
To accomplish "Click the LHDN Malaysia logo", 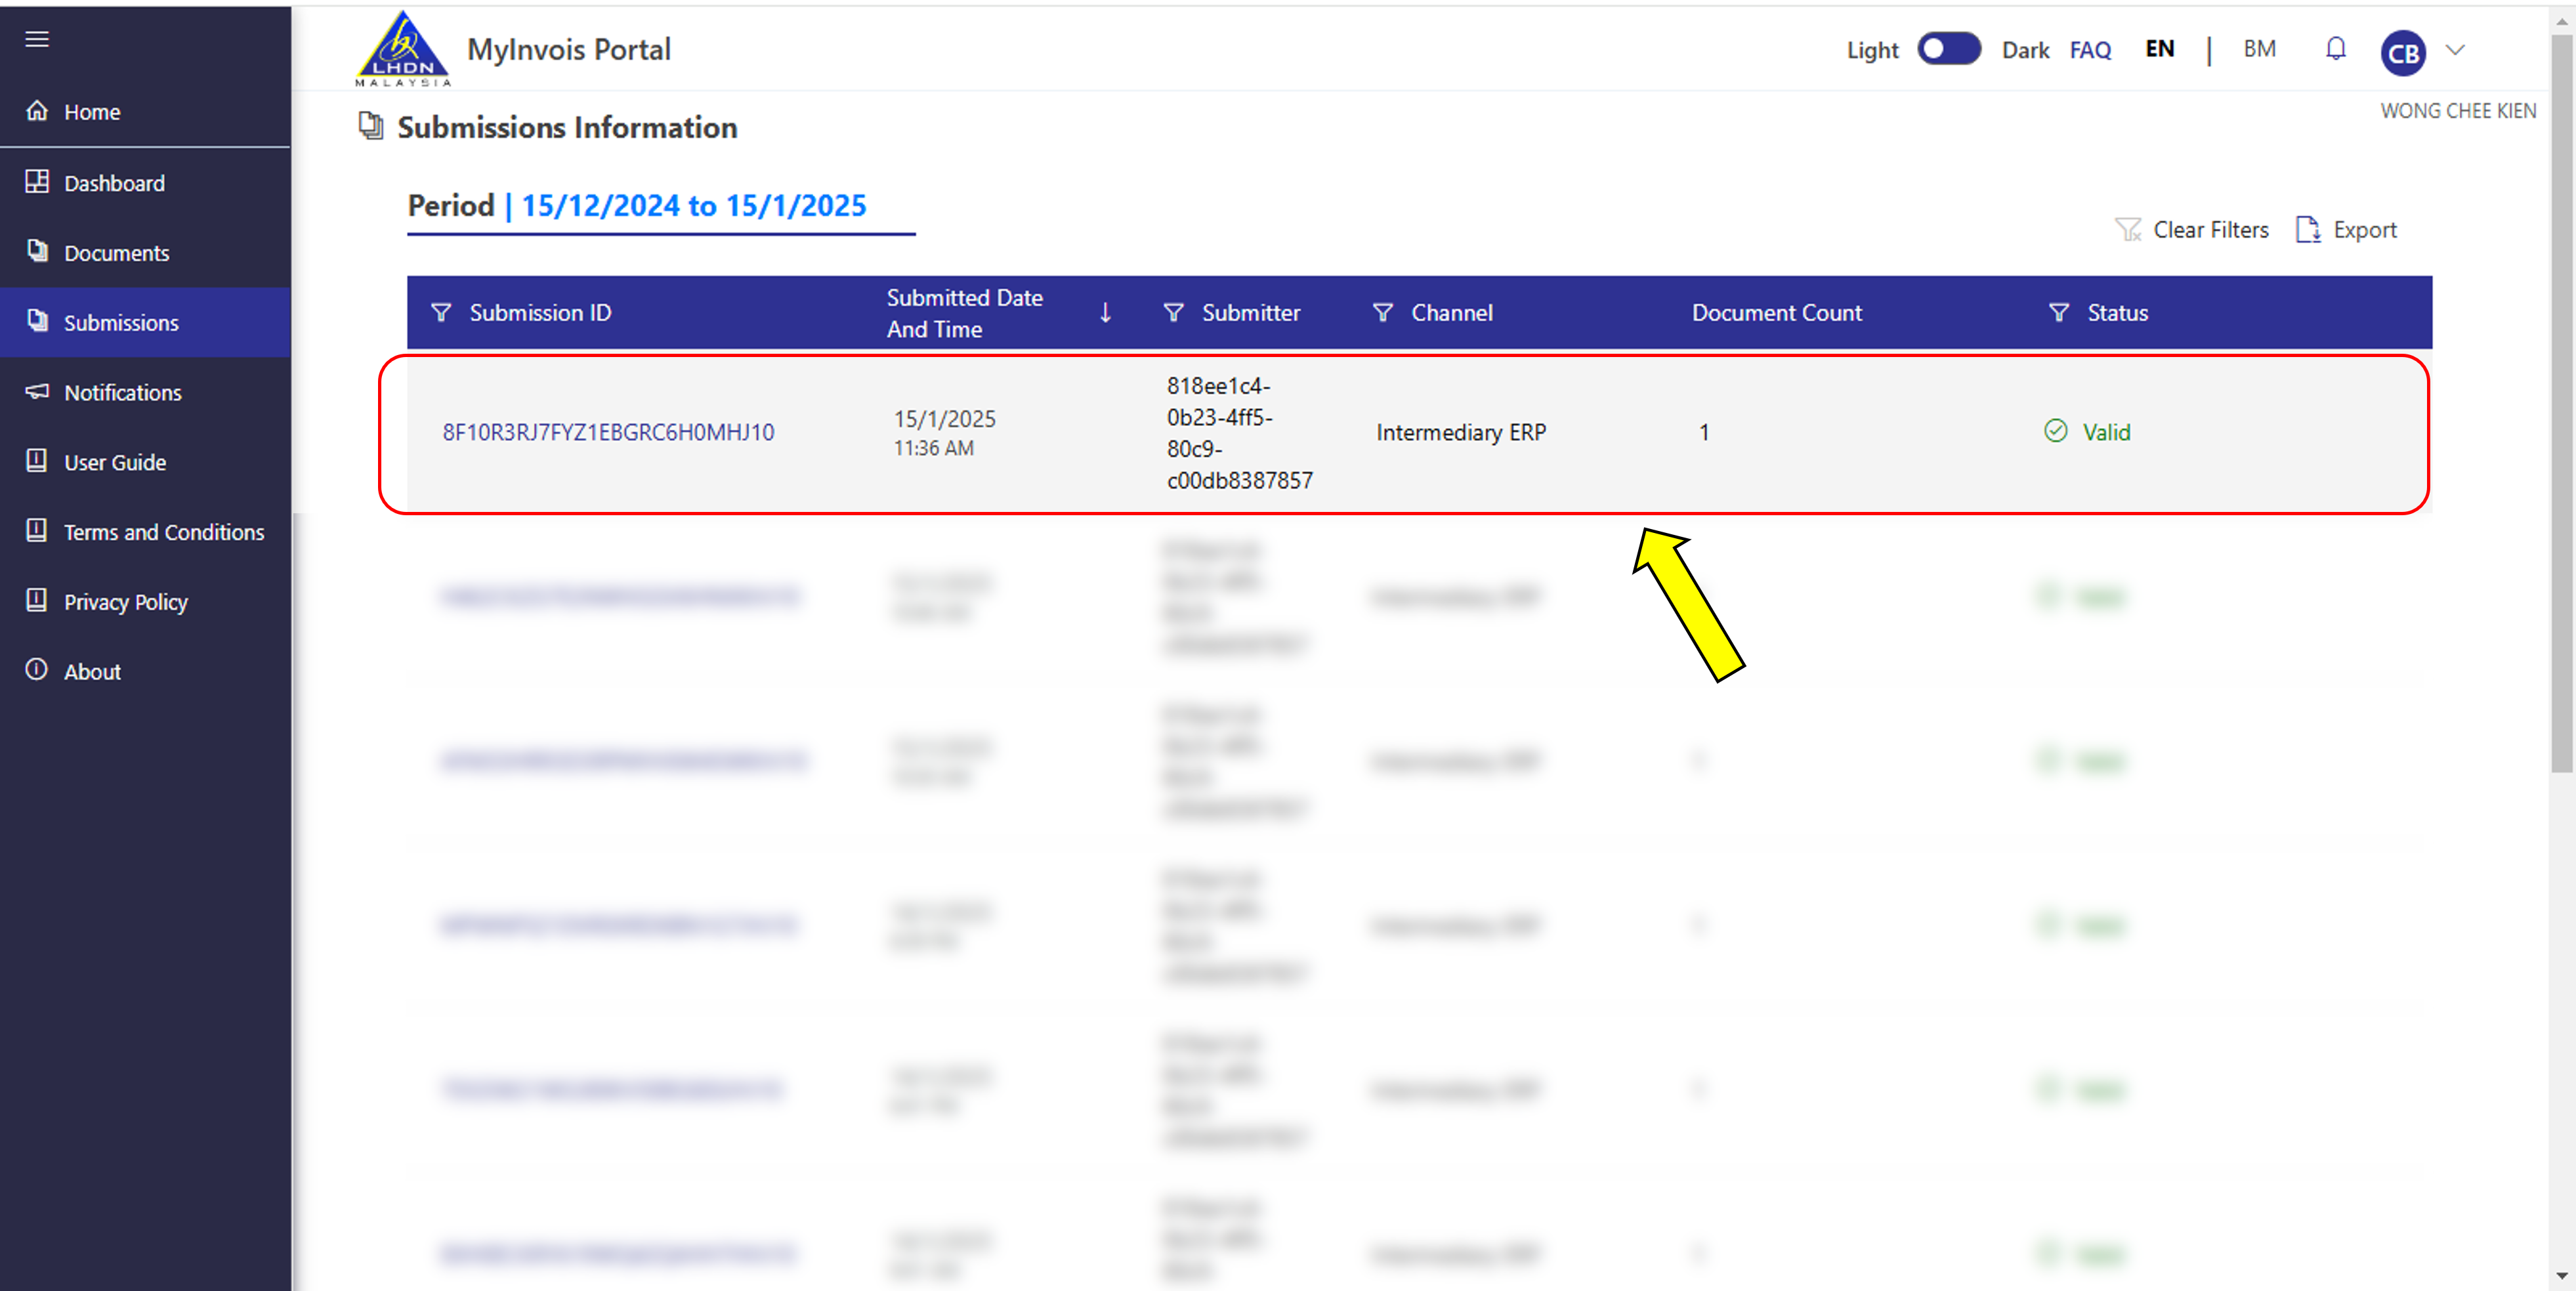I will [x=403, y=49].
